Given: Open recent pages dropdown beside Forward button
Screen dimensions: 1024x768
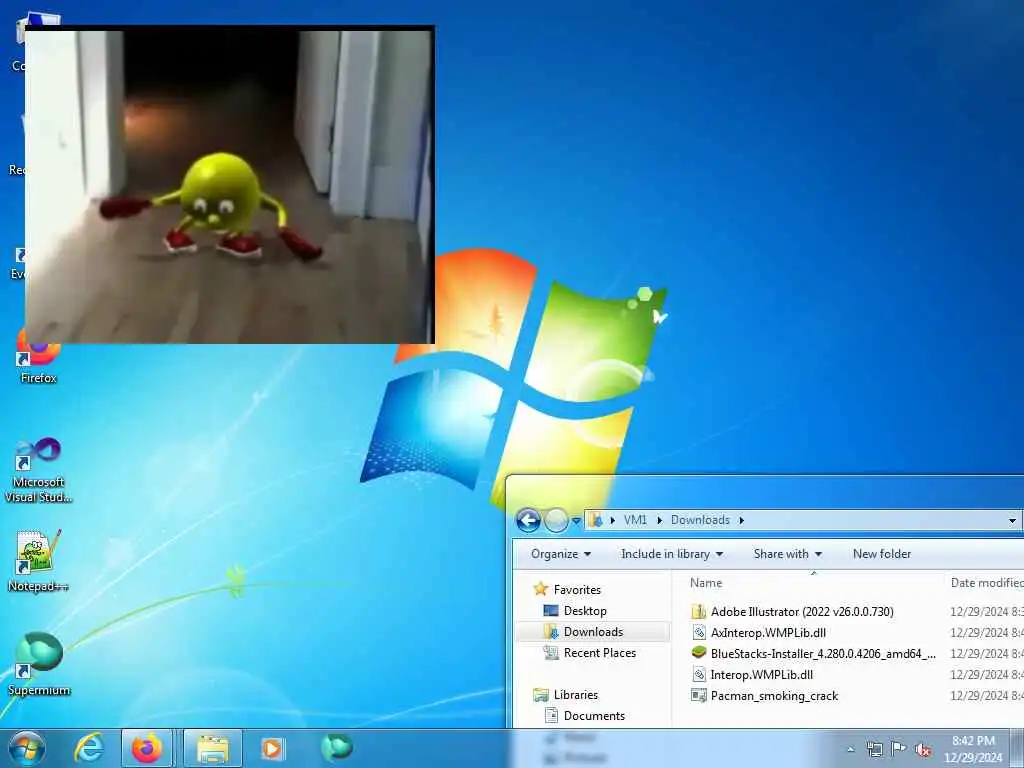Looking at the screenshot, I should coord(576,521).
